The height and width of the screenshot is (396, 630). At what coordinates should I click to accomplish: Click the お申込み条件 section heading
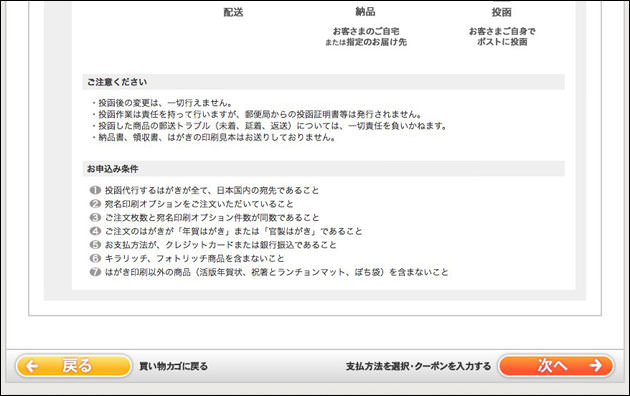pyautogui.click(x=112, y=169)
